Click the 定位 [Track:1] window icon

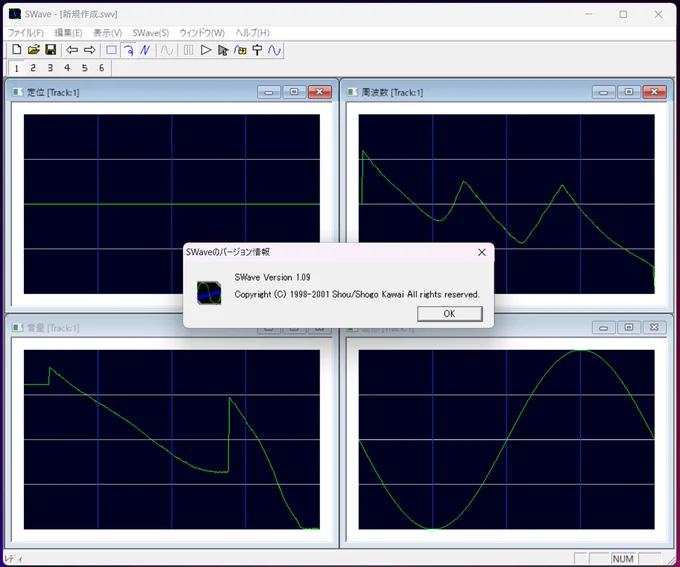(18, 92)
